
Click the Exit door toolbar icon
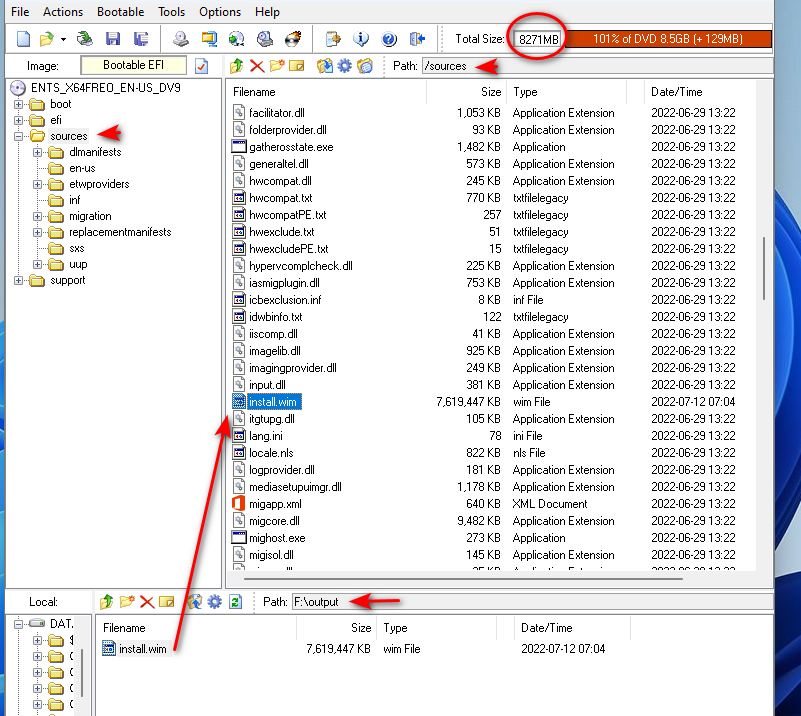tap(417, 39)
